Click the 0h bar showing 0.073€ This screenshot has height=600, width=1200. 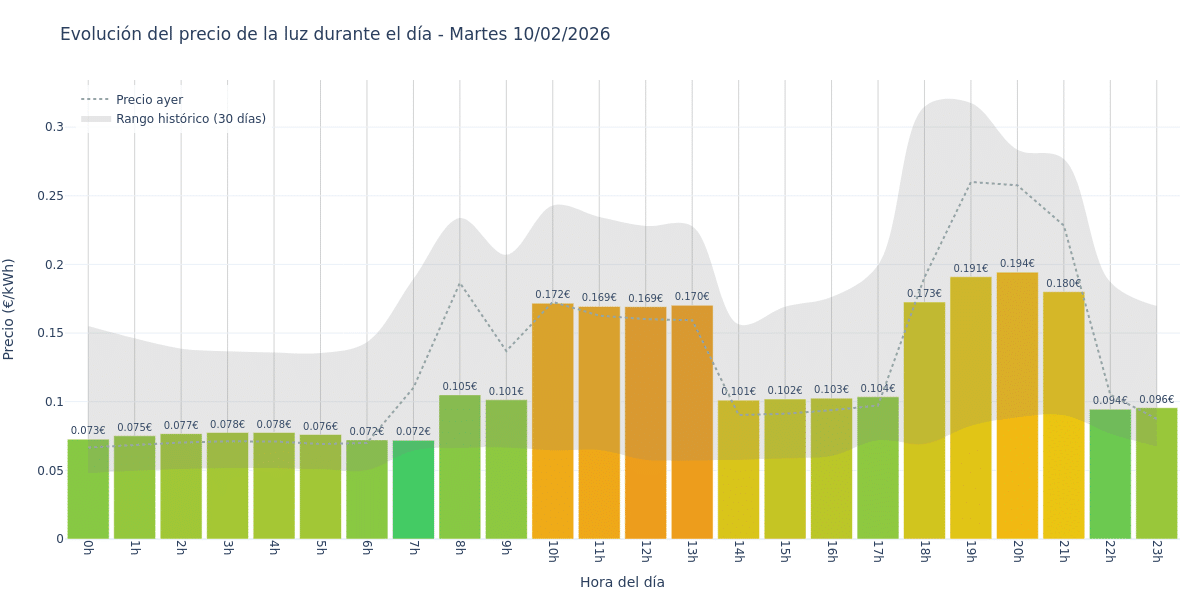click(x=88, y=489)
